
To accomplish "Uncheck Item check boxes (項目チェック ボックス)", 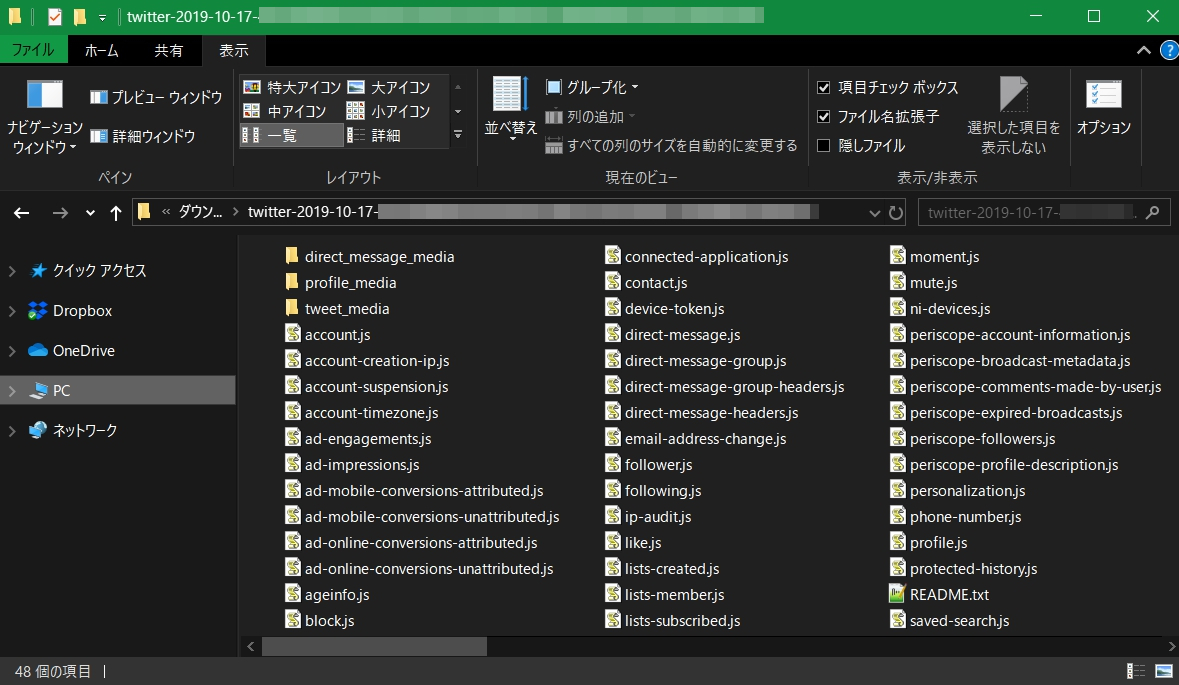I will 823,87.
